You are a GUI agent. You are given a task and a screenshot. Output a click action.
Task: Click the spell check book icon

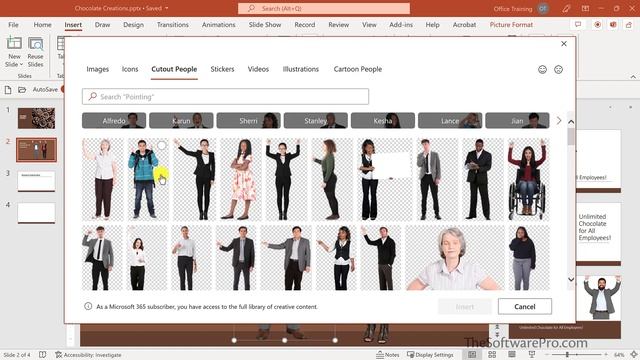point(42,355)
